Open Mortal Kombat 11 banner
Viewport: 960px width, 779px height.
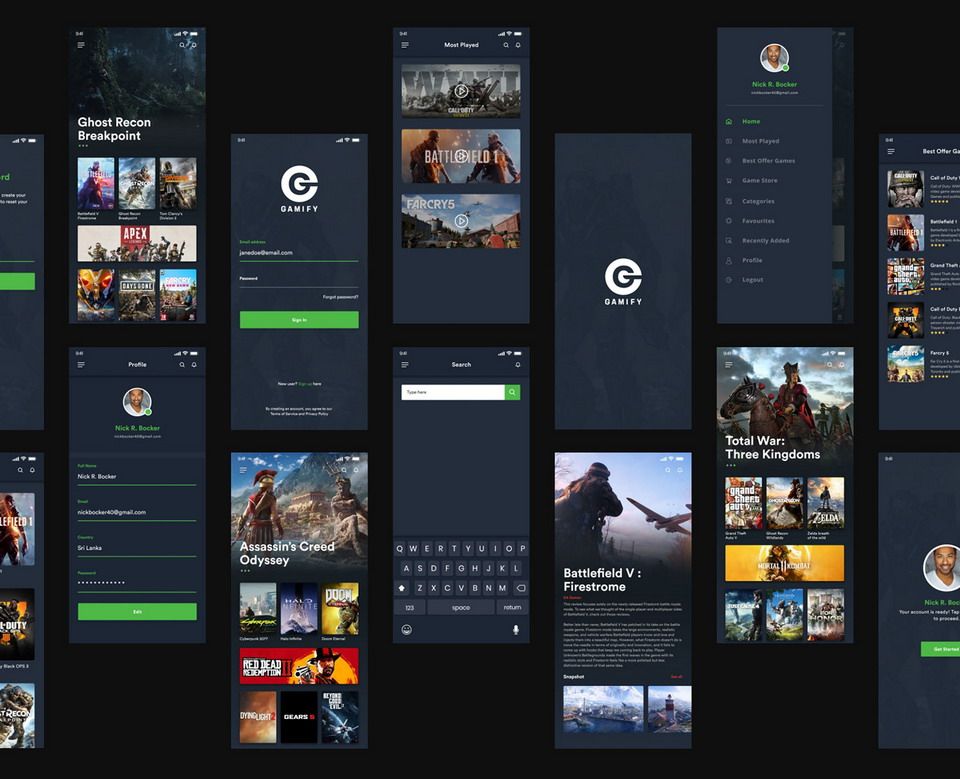tap(784, 563)
